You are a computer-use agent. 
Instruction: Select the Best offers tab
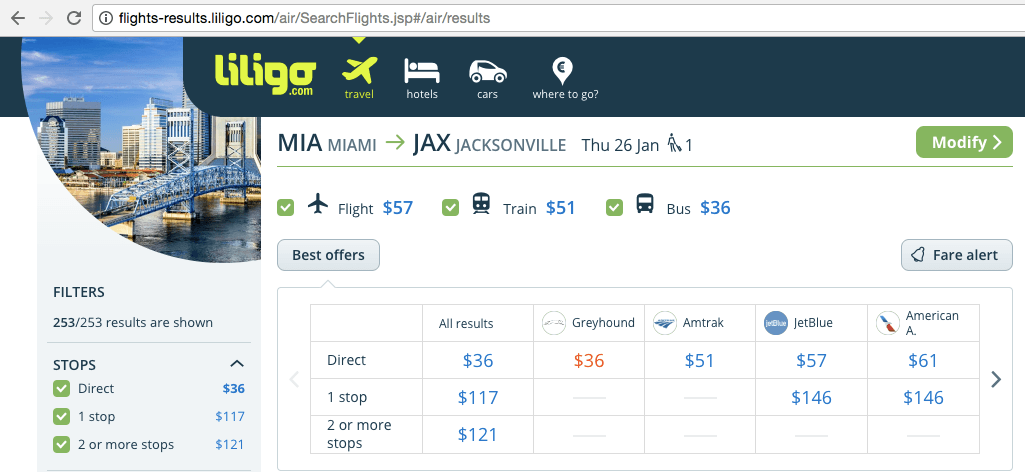pos(328,255)
